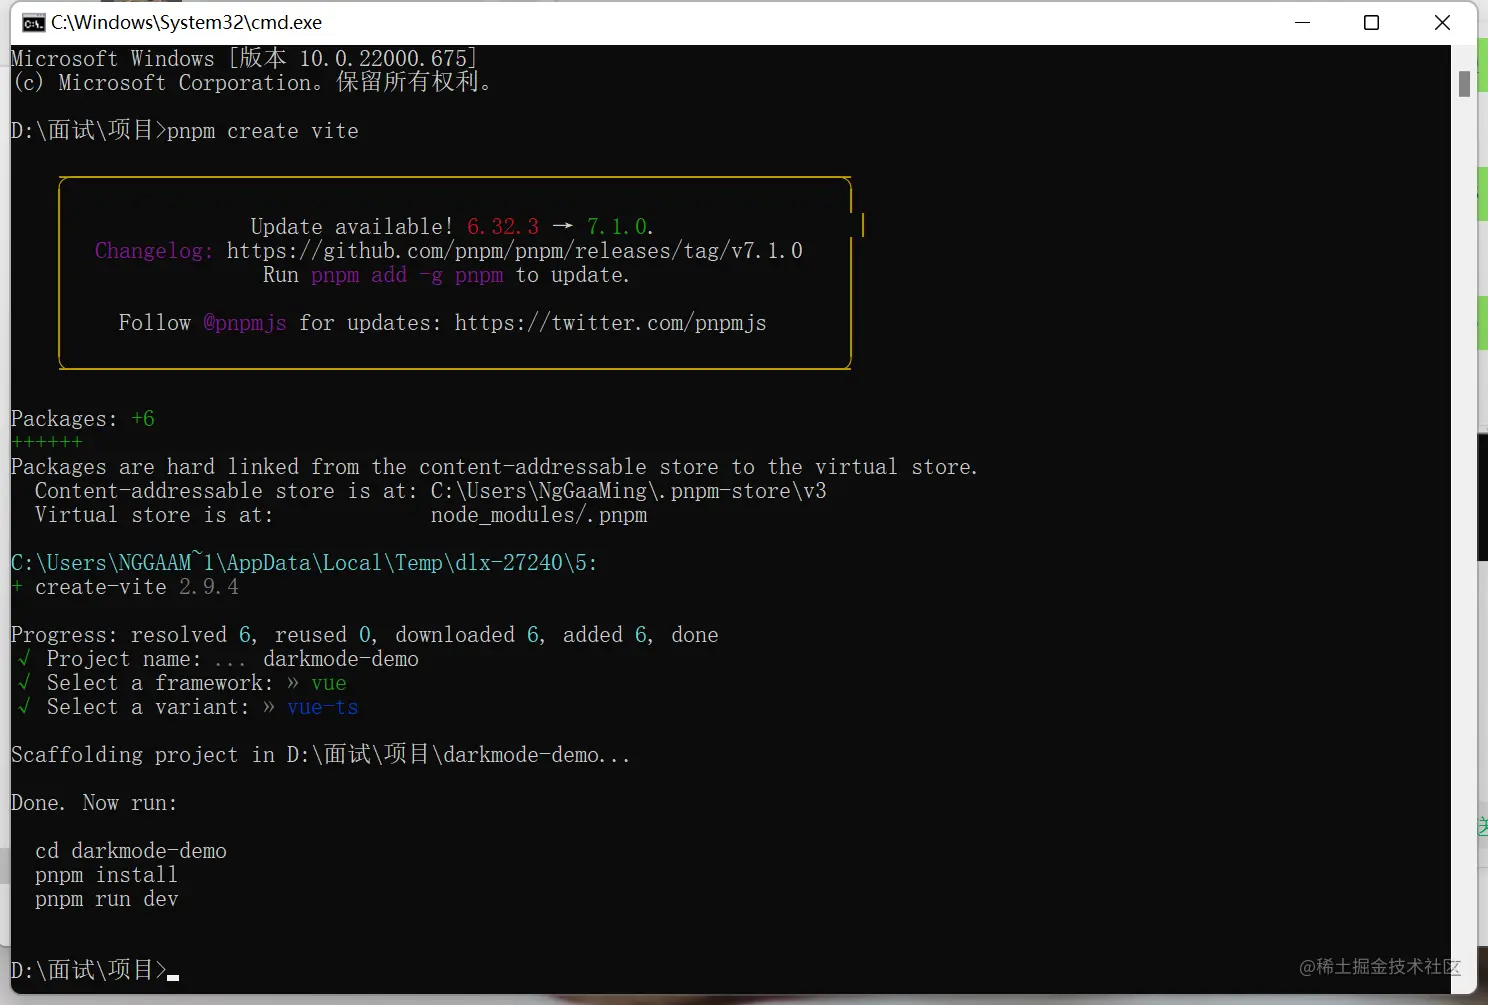Click the "Scaffolding project in" line

pyautogui.click(x=321, y=755)
